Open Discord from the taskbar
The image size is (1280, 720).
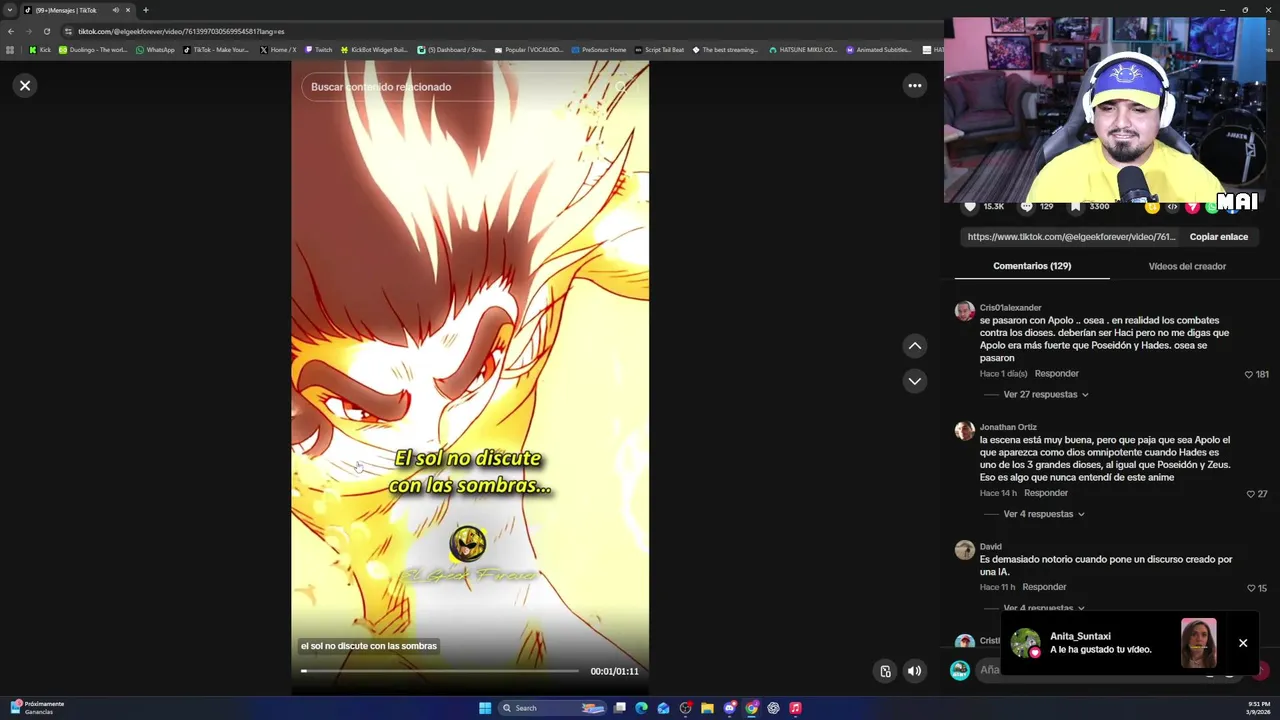point(729,708)
